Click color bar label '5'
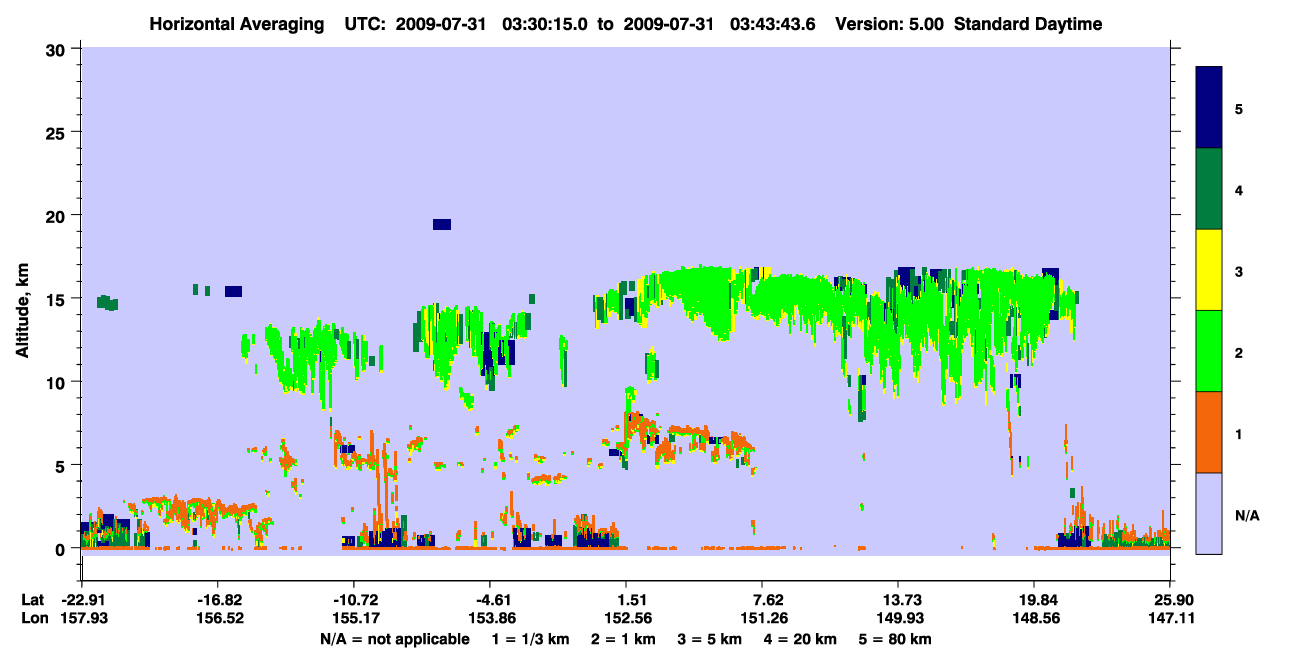Image resolution: width=1300 pixels, height=667 pixels. coord(1238,108)
